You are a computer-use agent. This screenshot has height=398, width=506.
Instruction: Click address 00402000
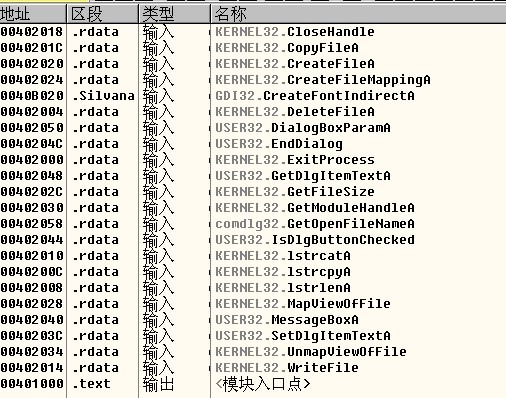click(x=32, y=160)
